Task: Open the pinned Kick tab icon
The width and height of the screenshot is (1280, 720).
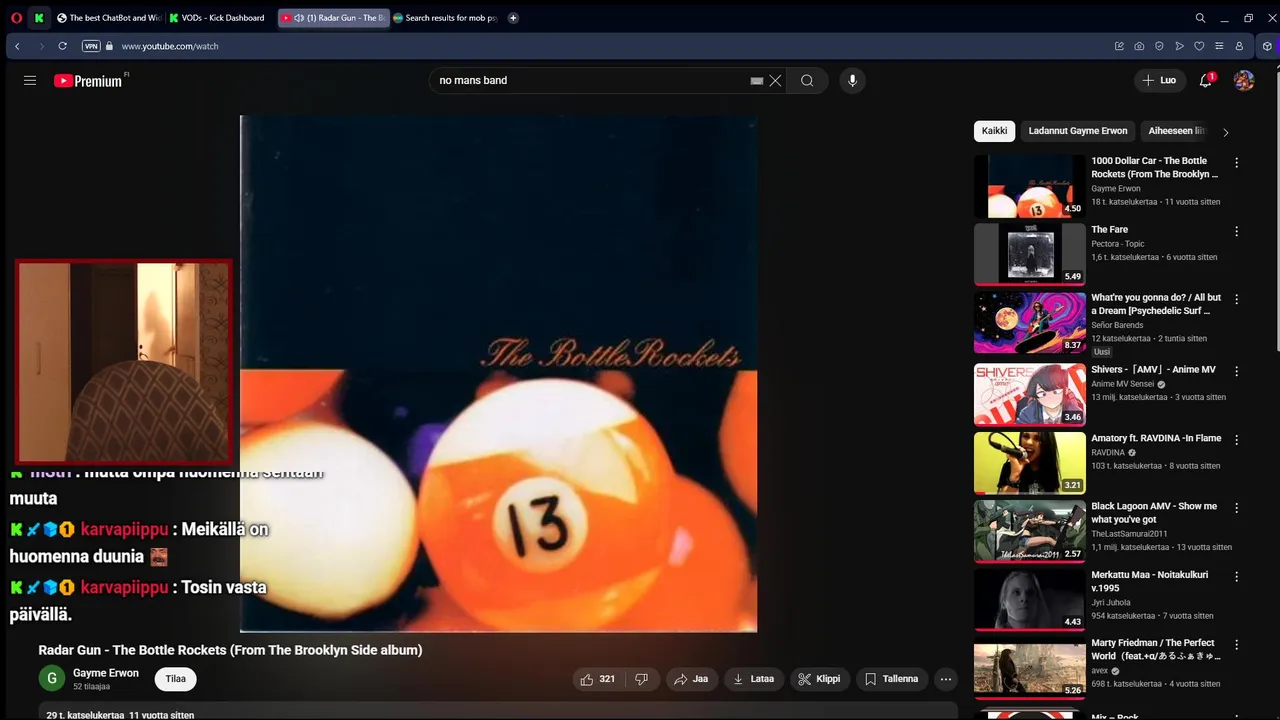Action: pyautogui.click(x=39, y=18)
